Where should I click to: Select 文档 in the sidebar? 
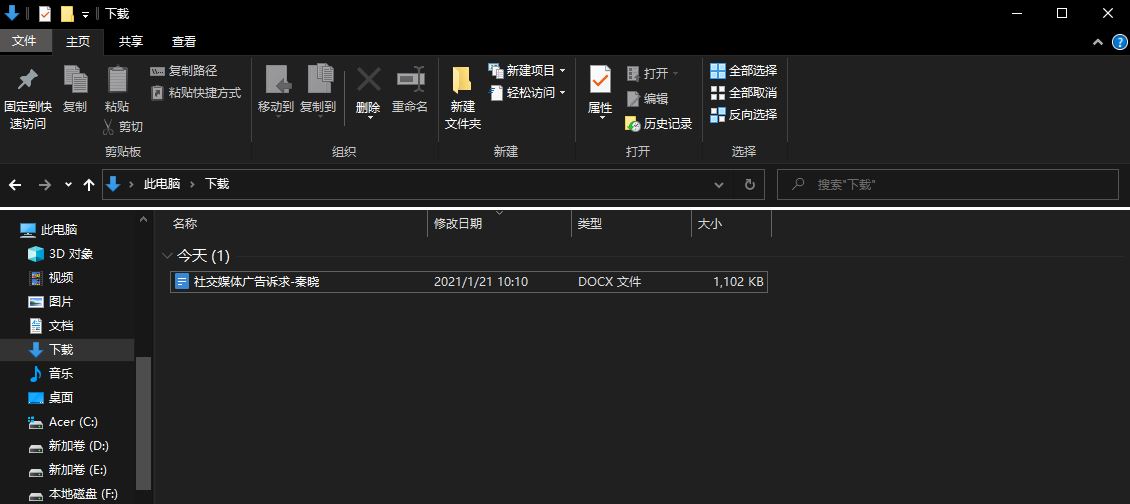click(x=50, y=326)
